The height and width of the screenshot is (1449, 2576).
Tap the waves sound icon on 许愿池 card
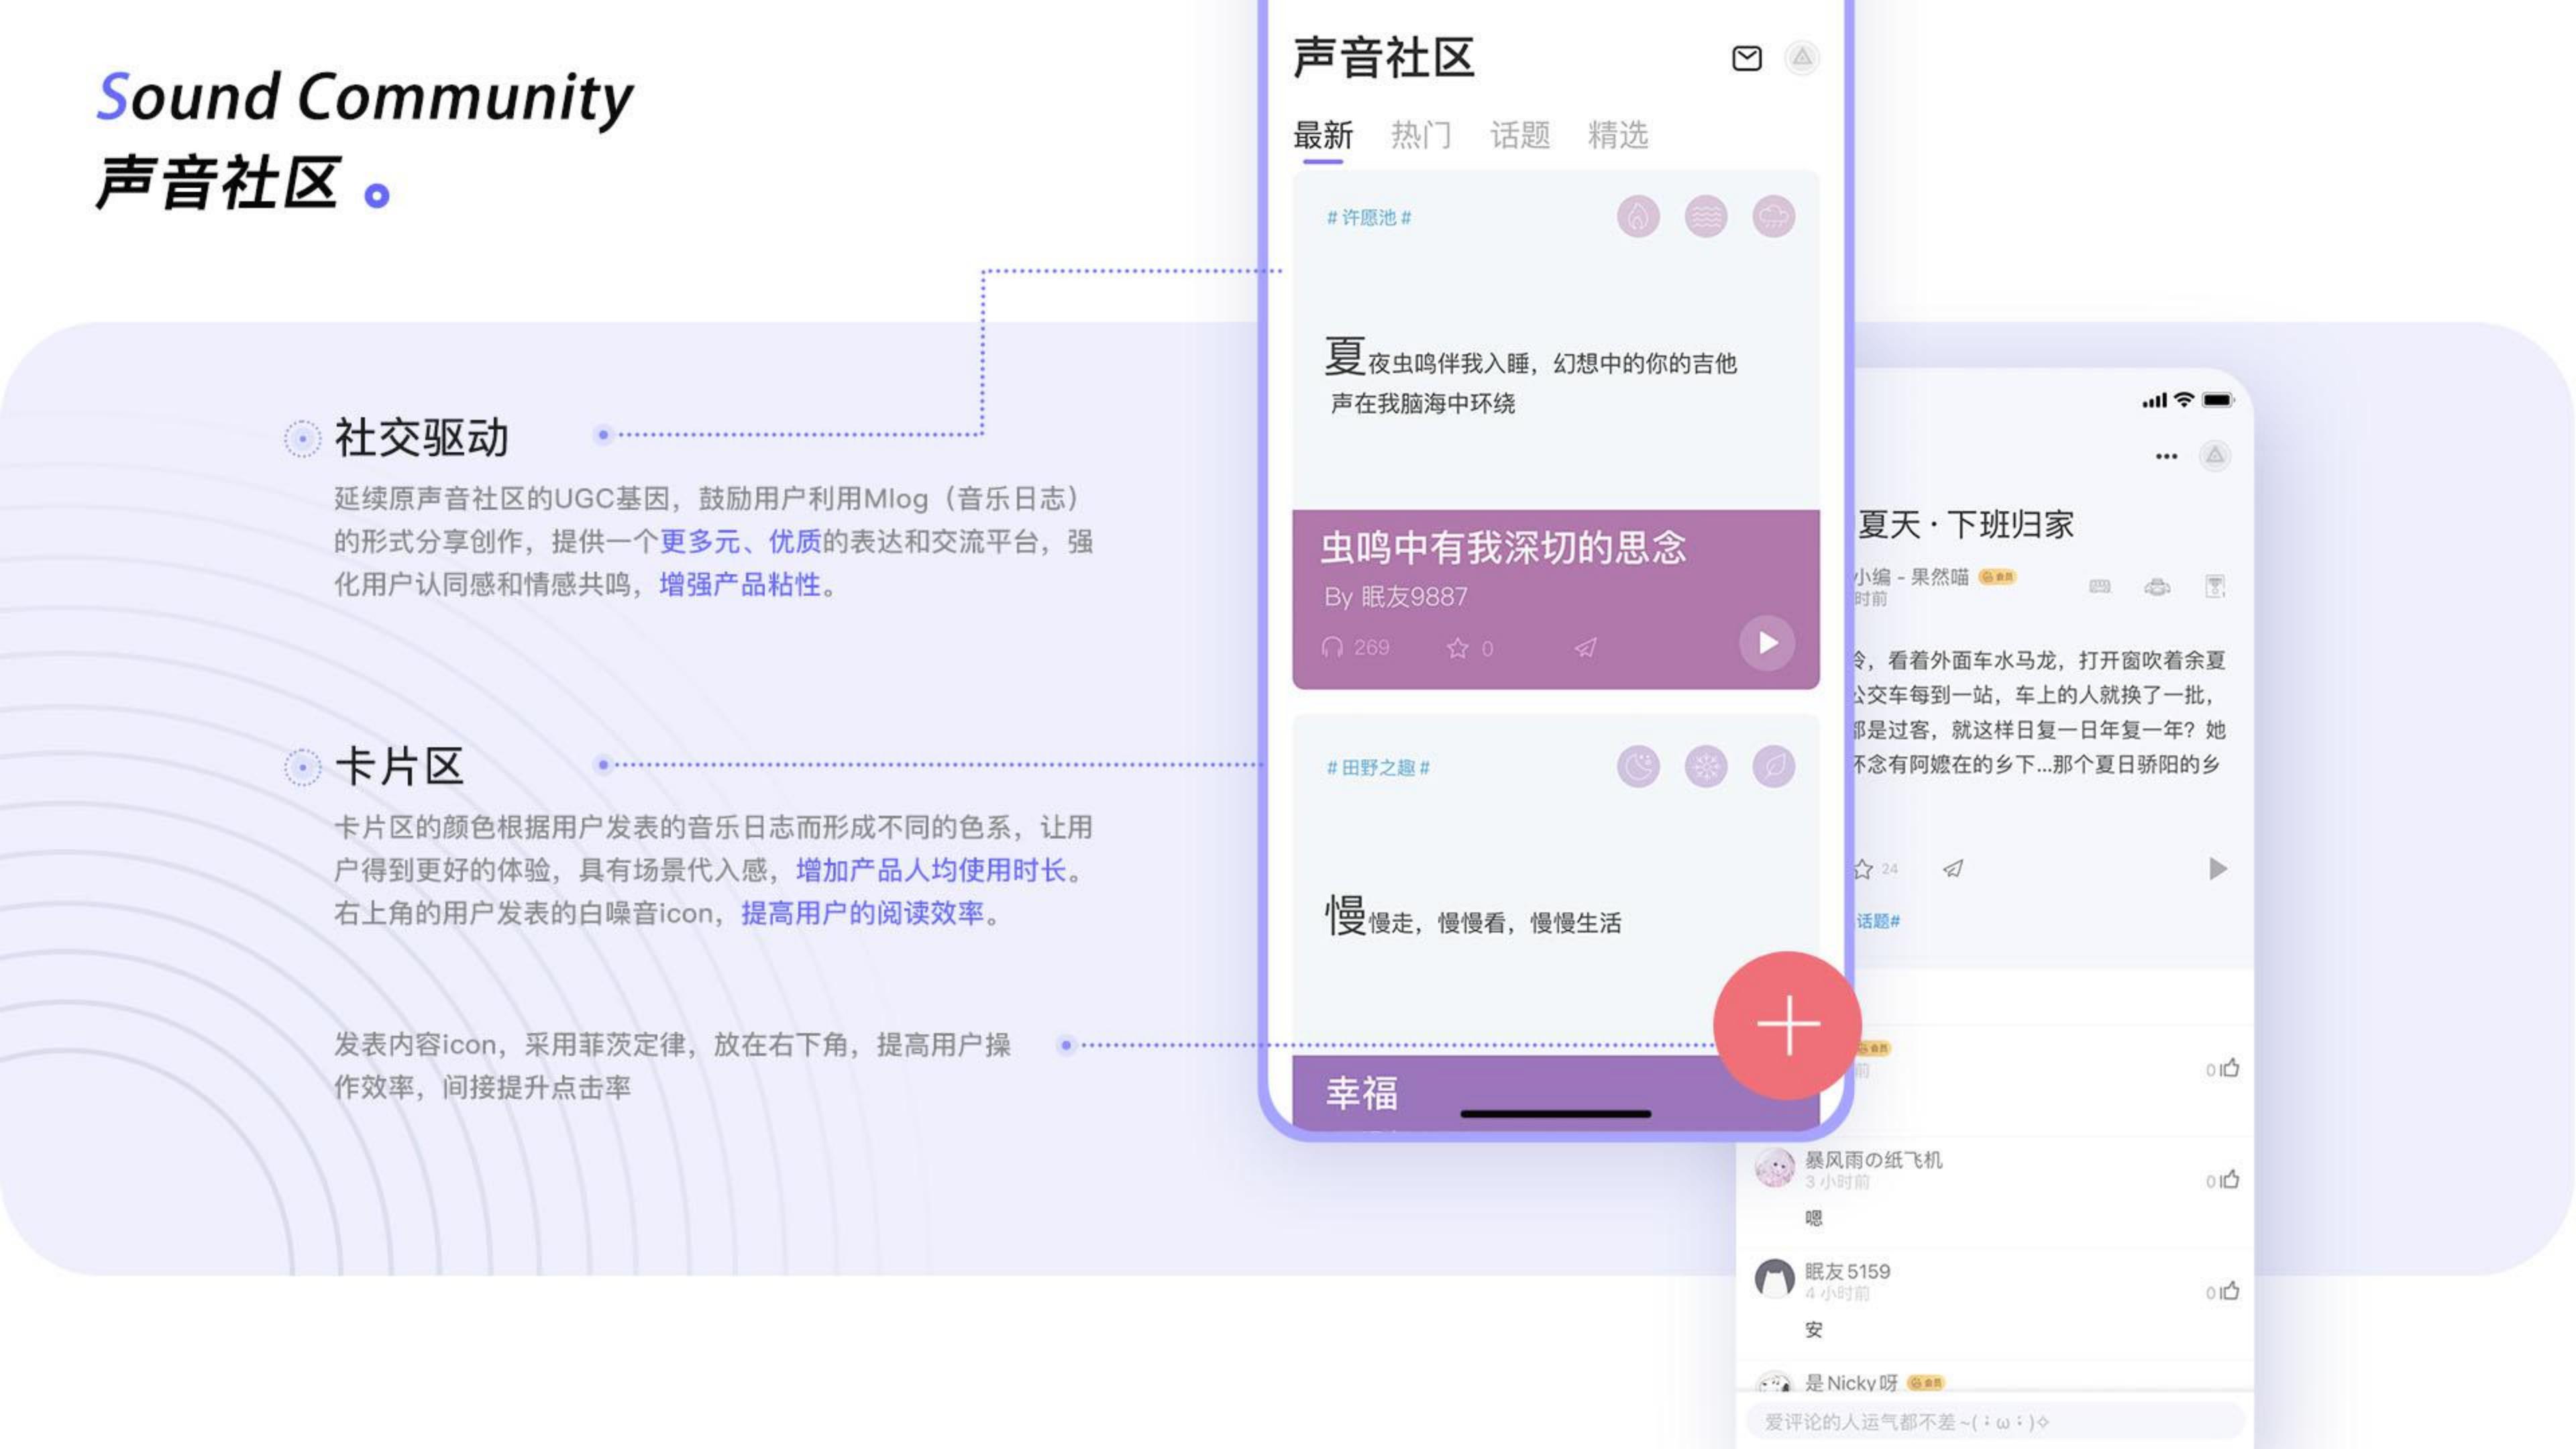click(1706, 216)
